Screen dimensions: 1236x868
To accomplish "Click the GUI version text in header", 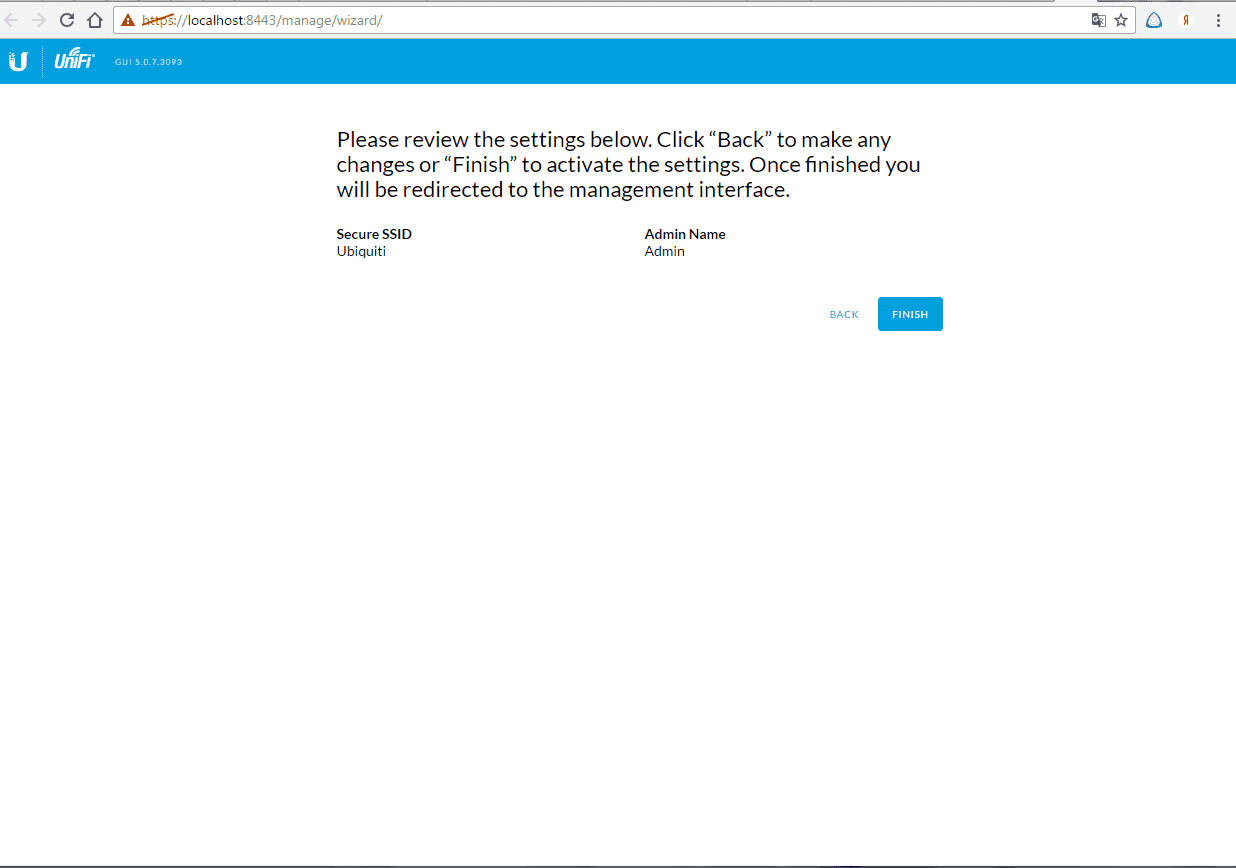I will pos(148,62).
